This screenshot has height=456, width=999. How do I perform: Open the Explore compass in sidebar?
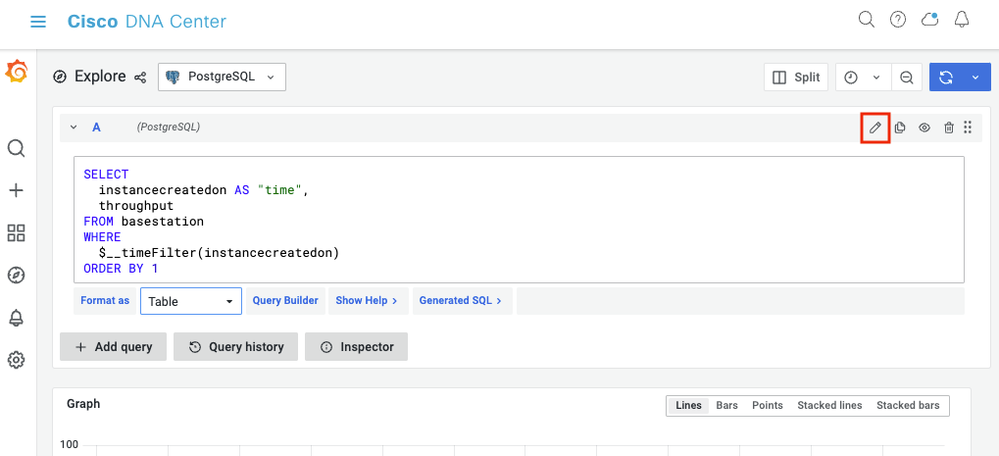tap(16, 275)
